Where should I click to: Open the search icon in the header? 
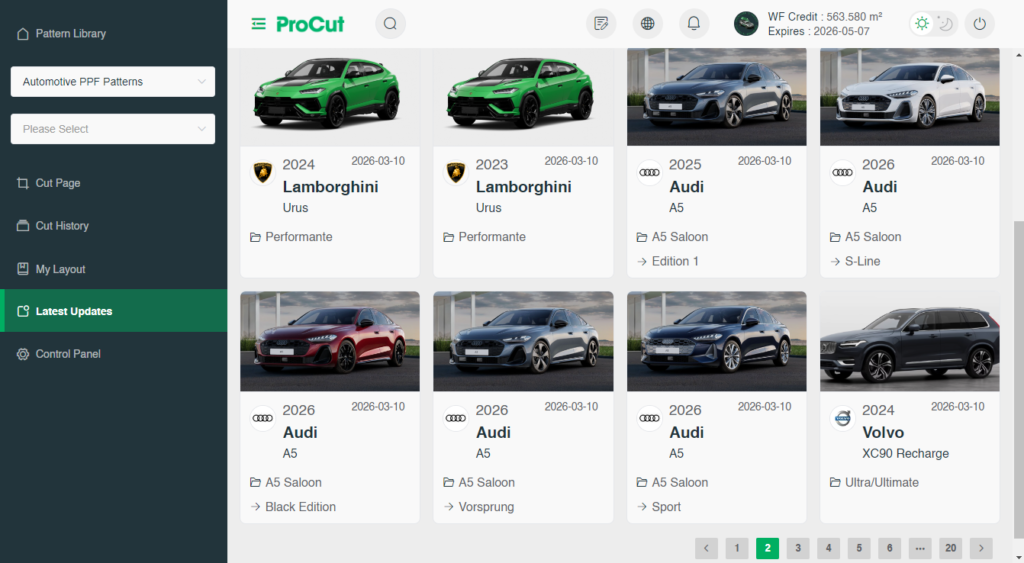point(391,24)
